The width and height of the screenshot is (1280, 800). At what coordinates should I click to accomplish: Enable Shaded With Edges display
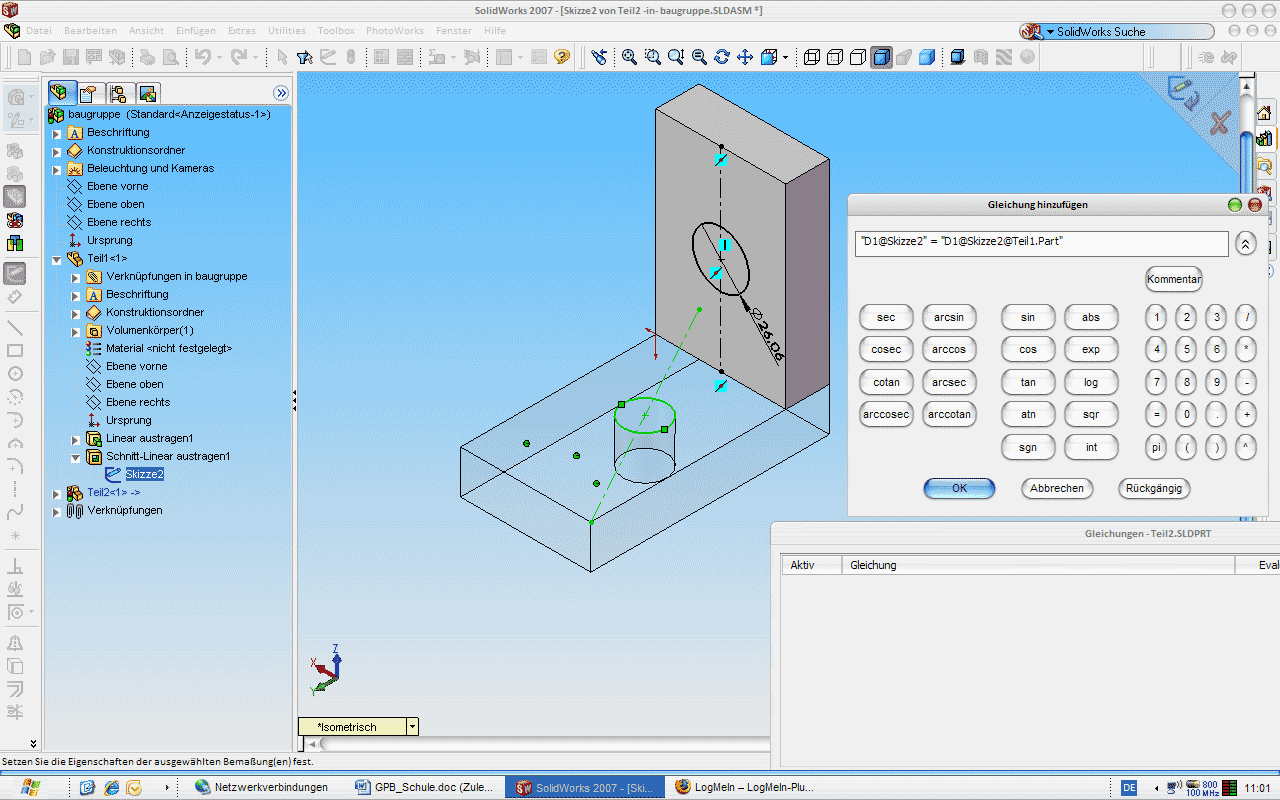pos(881,57)
